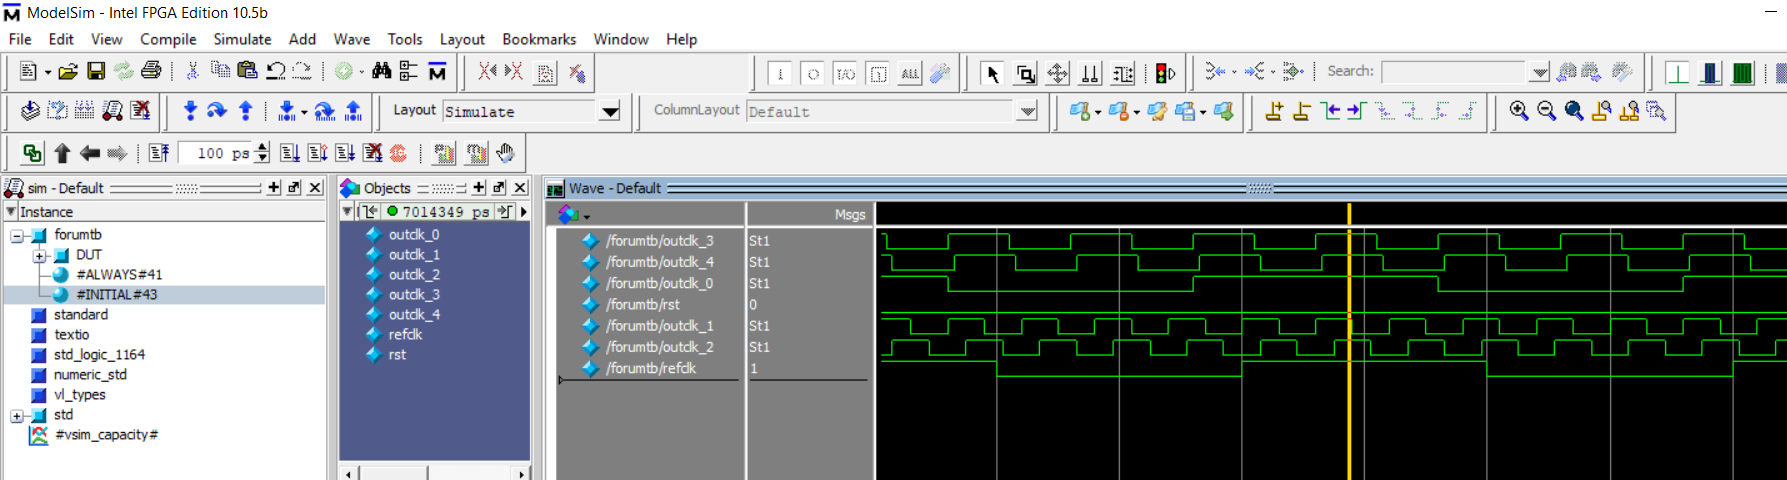Select the Zoom Mode tool
This screenshot has width=1787, height=480.
tap(1025, 73)
